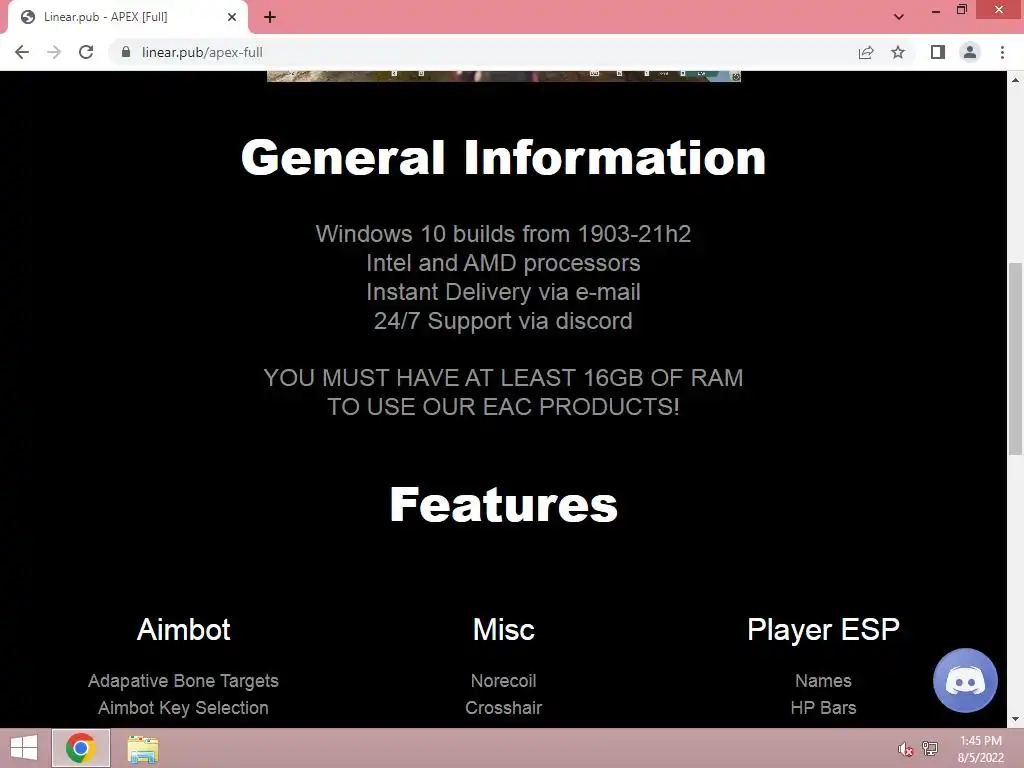Click 'Intel and AMD processors' line
The image size is (1024, 768).
[x=504, y=263]
